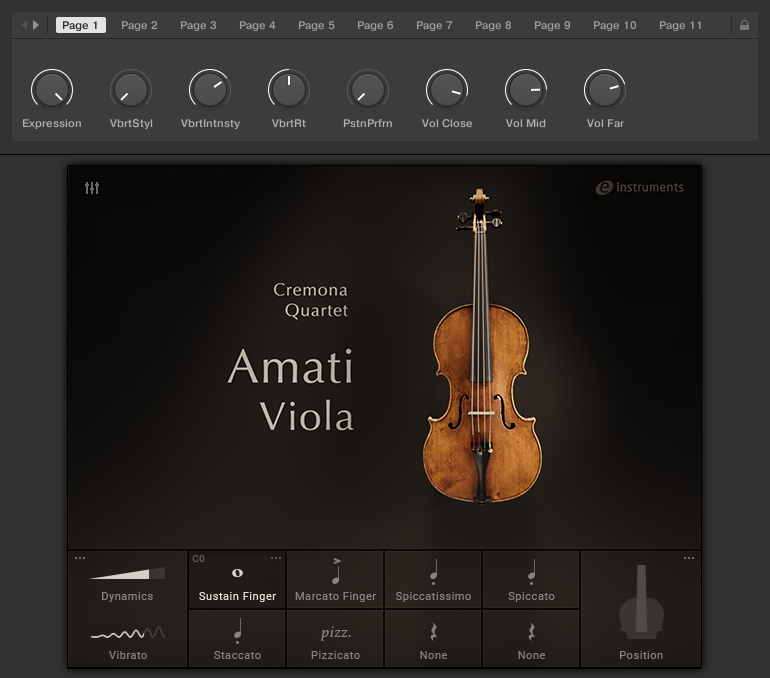Click the Vol Close knob
The width and height of the screenshot is (770, 678).
447,89
